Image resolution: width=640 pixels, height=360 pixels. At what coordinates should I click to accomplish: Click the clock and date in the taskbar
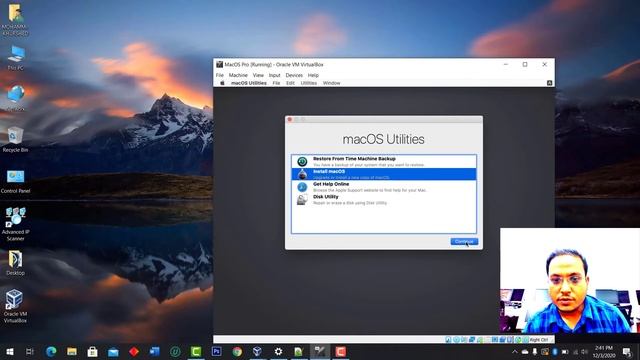click(604, 351)
